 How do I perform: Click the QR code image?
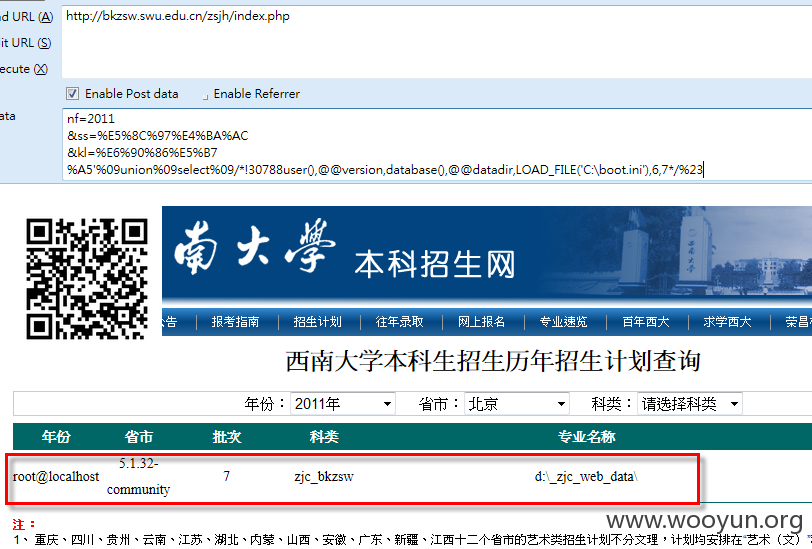pyautogui.click(x=87, y=279)
